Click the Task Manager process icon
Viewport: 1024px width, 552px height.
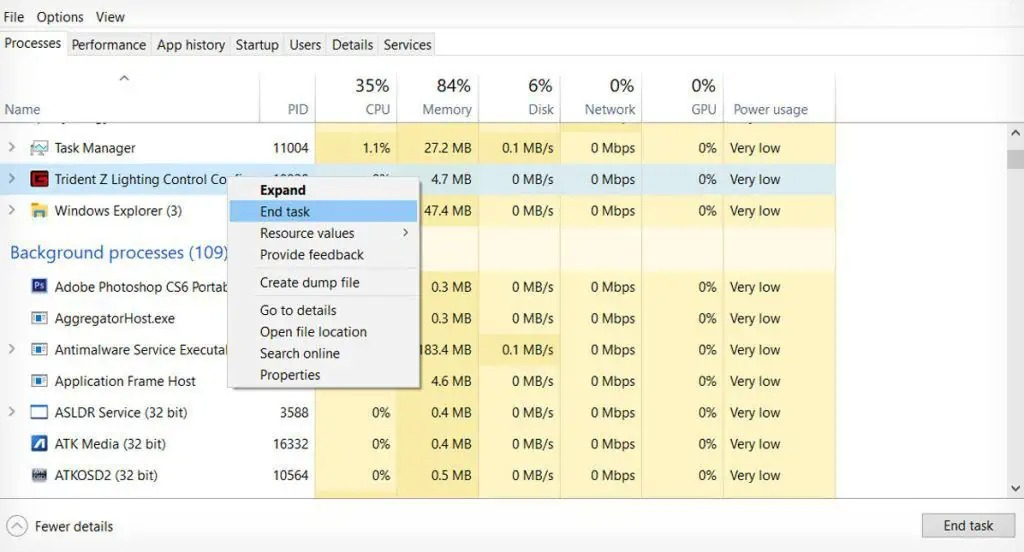pyautogui.click(x=39, y=148)
